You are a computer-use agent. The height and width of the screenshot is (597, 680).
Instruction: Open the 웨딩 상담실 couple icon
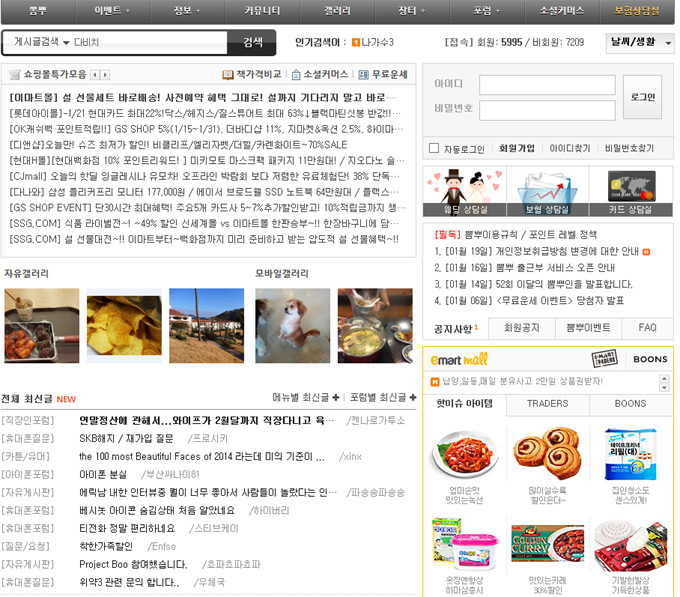pyautogui.click(x=464, y=191)
